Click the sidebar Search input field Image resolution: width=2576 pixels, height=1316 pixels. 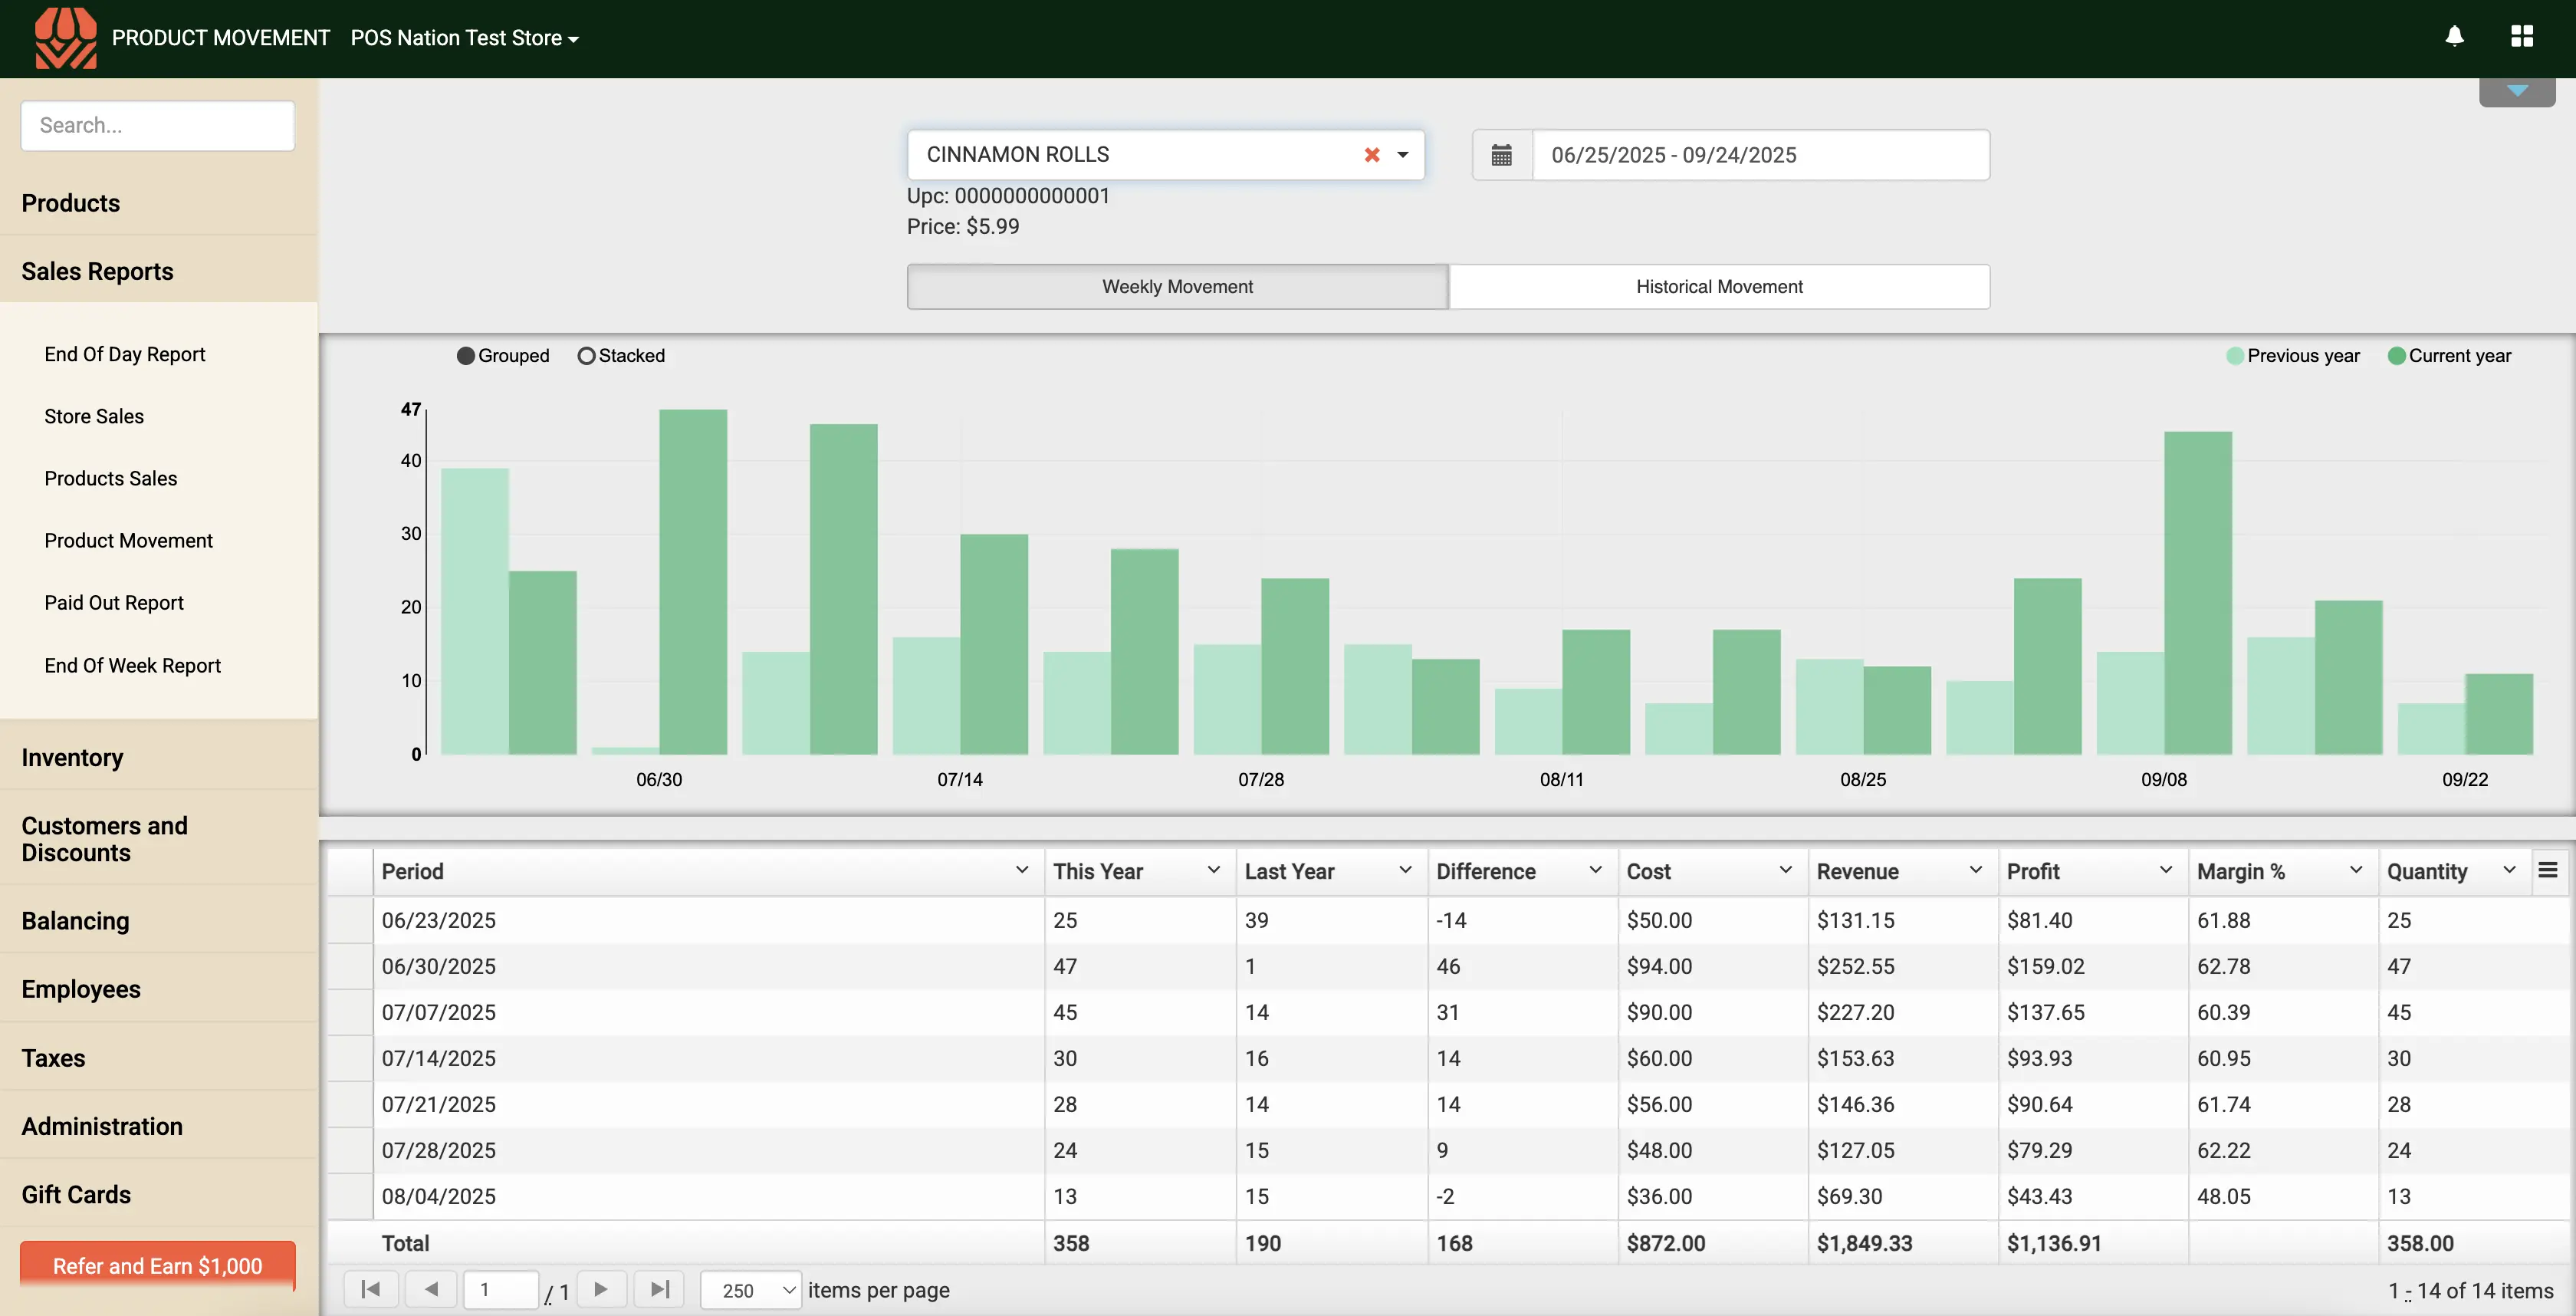pos(157,125)
